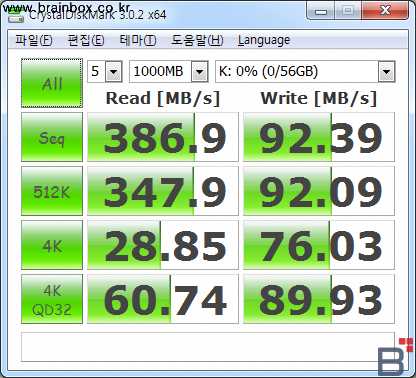Expand the test count dropdown showing 5
The image size is (416, 378).
114,71
